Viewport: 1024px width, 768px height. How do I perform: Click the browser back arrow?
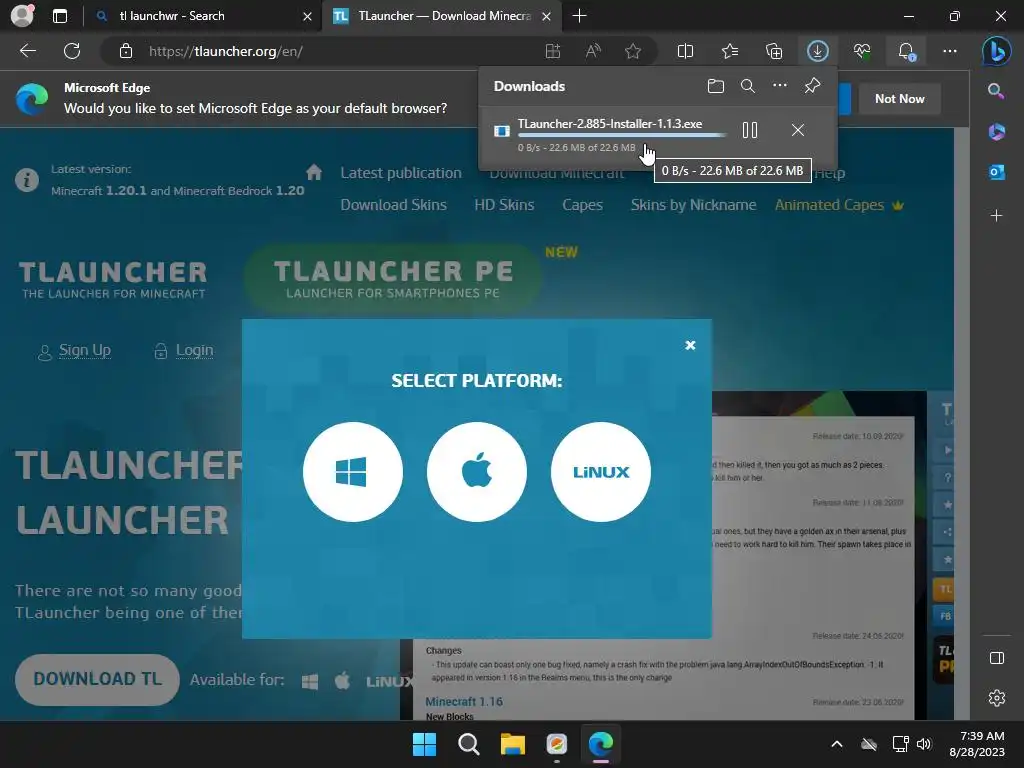coord(28,51)
